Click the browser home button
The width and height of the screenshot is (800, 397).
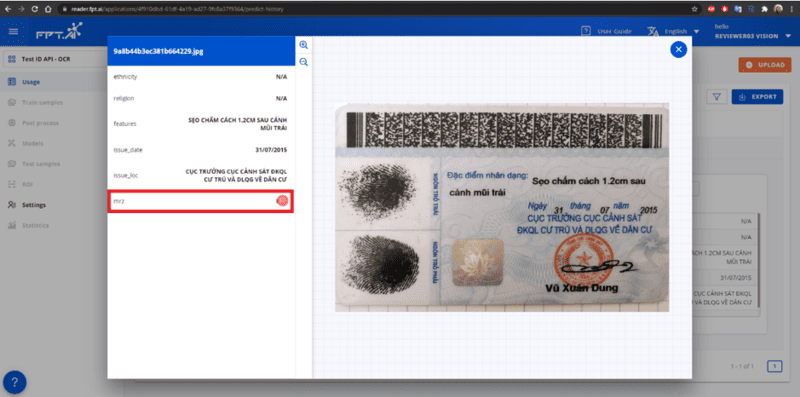pos(47,9)
